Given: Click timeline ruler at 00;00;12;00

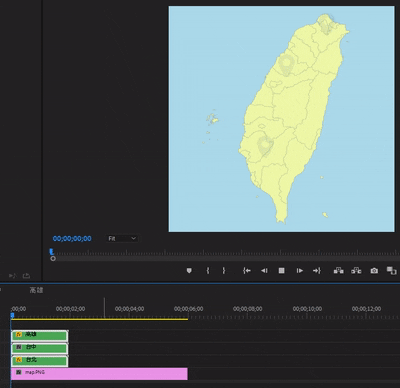Looking at the screenshot, I should click(x=366, y=309).
